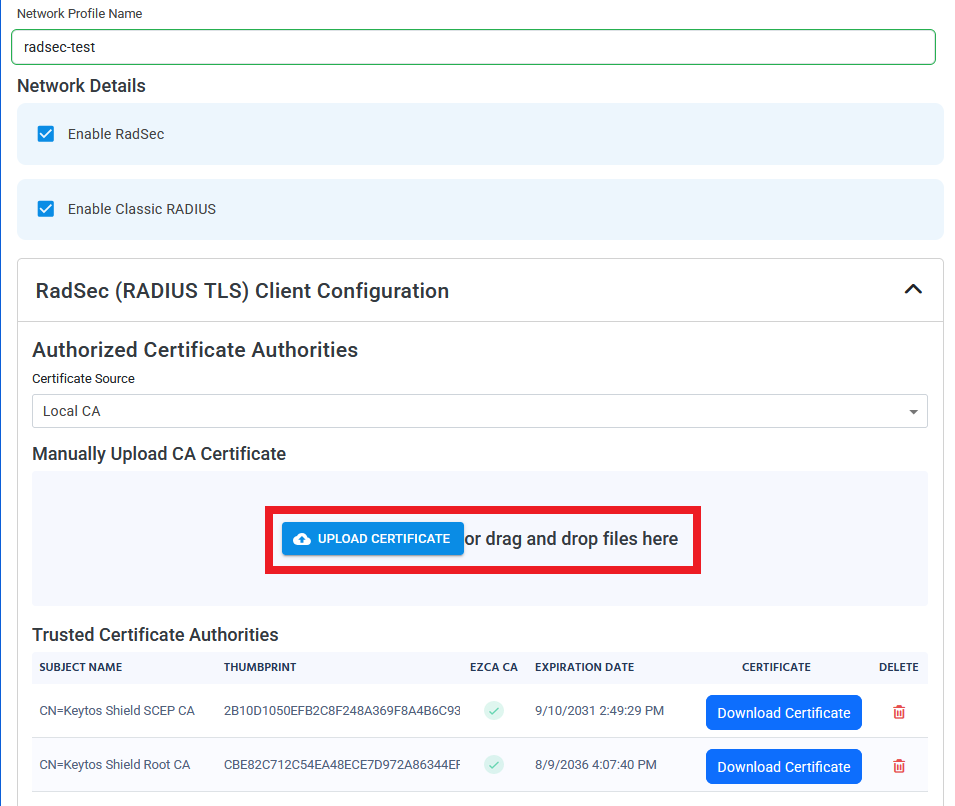The image size is (955, 806).
Task: Click the SUBJECT NAME column header
Action: click(80, 667)
